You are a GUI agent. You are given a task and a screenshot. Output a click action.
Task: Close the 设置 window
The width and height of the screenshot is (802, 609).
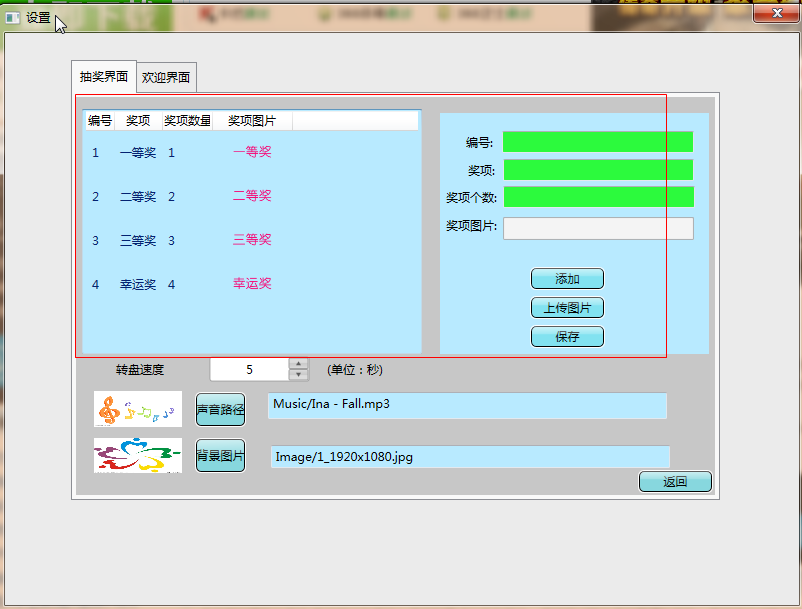(777, 13)
